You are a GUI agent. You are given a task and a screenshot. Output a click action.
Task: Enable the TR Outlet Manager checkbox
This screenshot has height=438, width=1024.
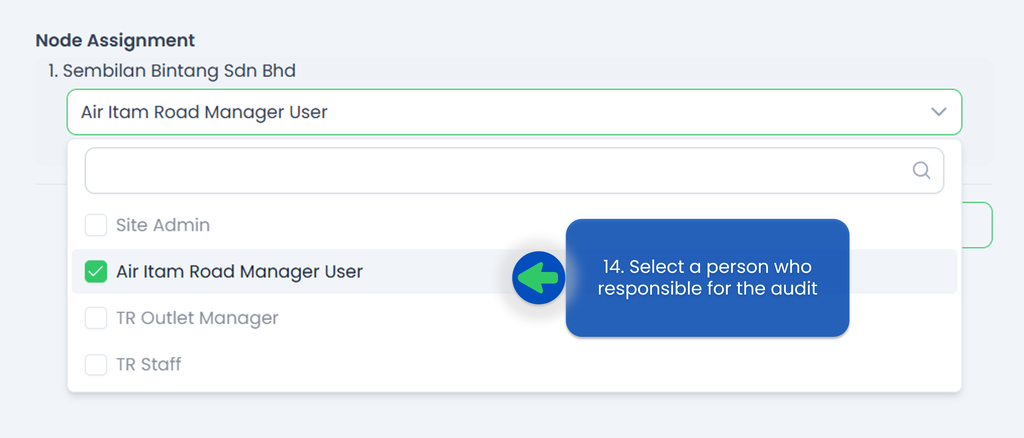tap(96, 318)
